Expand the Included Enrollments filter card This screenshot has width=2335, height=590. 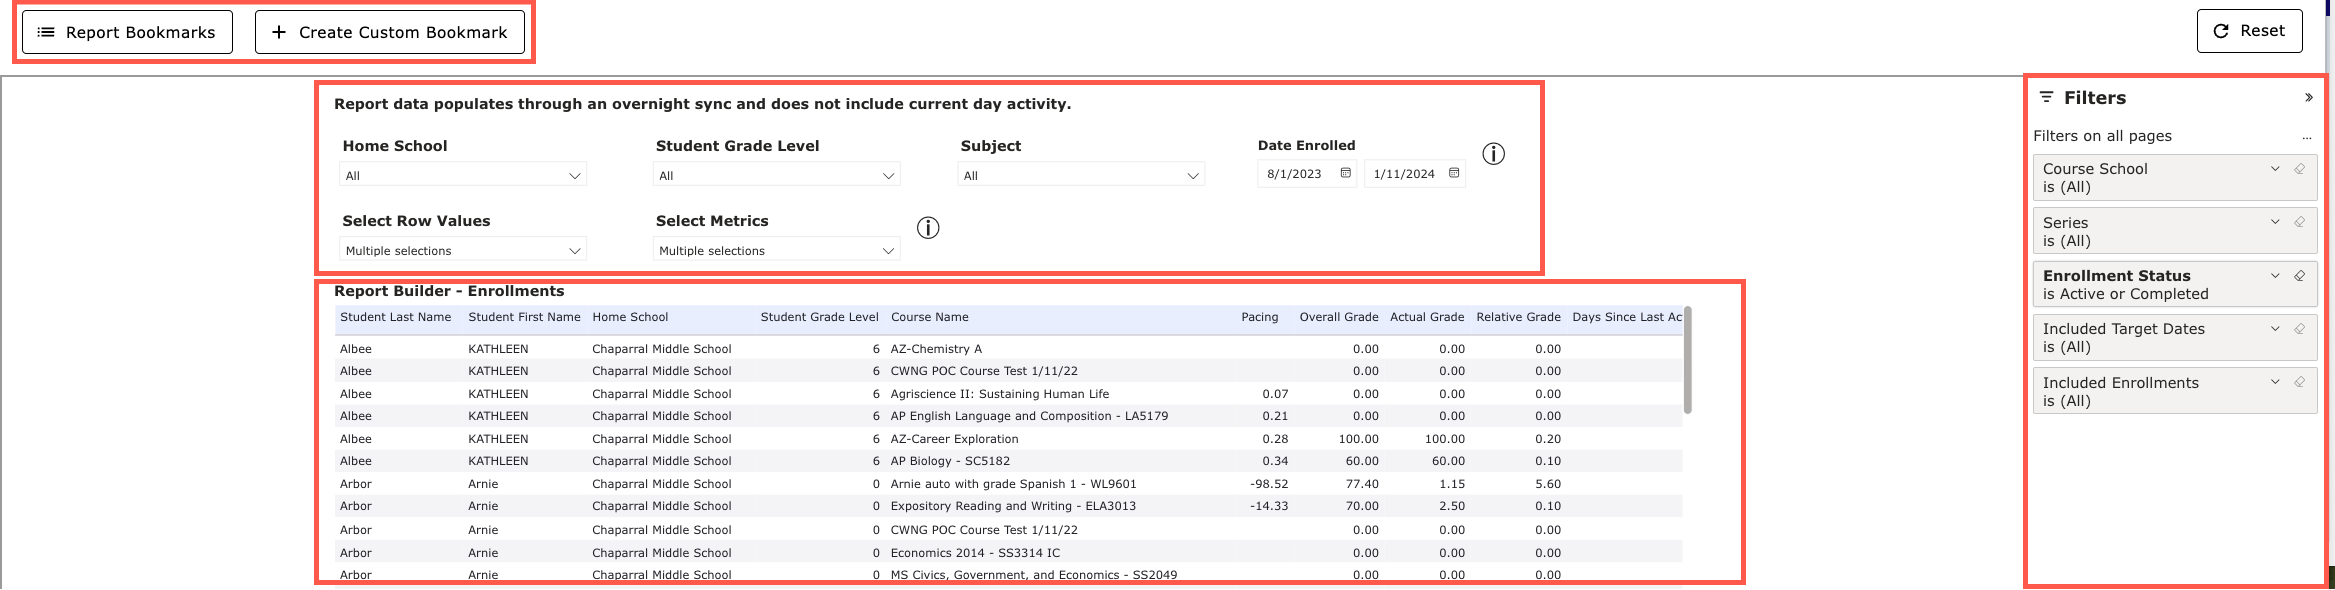tap(2275, 382)
